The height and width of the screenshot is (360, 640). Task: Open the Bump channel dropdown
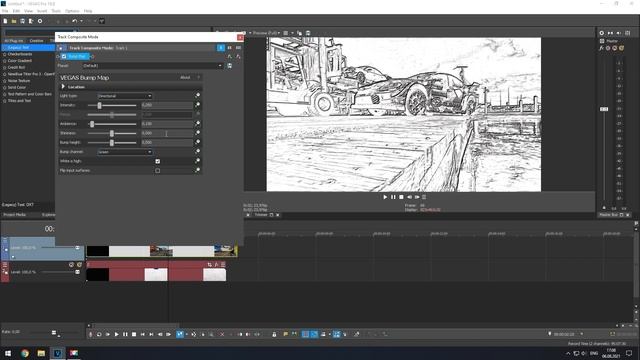(124, 152)
